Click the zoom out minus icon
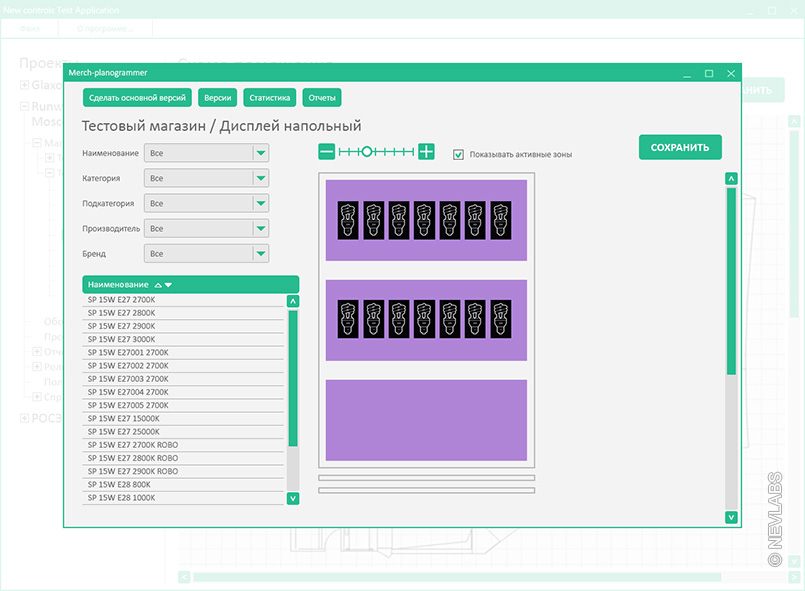Screen dimensions: 805x591 (326, 152)
